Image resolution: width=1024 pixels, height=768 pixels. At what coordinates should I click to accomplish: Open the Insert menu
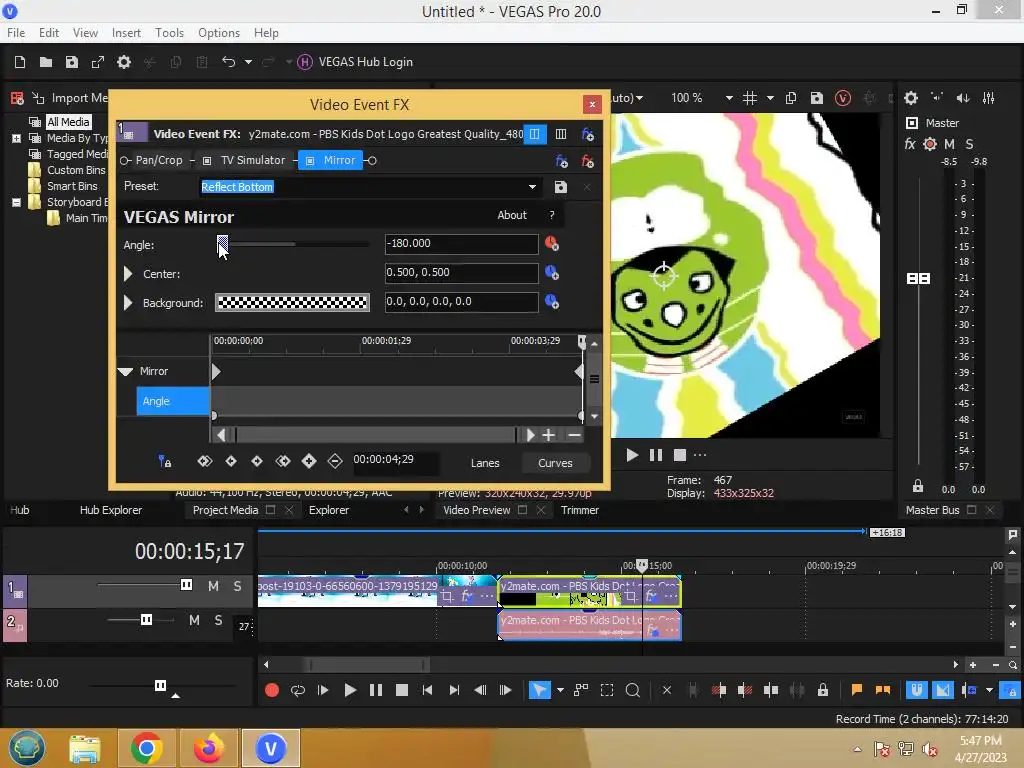coord(126,33)
